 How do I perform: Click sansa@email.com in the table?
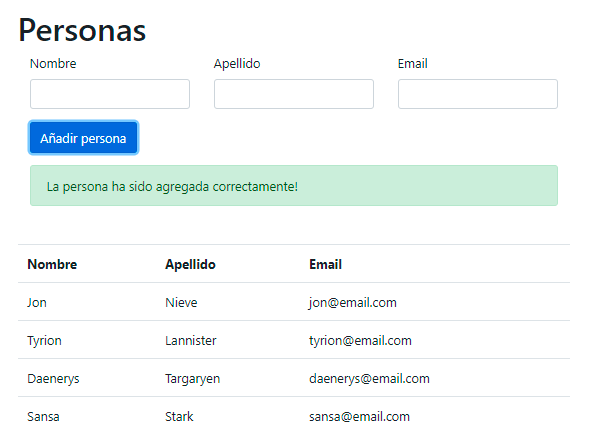click(x=359, y=416)
